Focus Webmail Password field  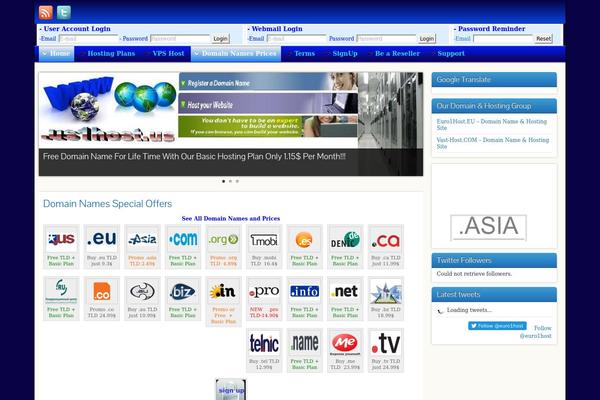pyautogui.click(x=386, y=39)
